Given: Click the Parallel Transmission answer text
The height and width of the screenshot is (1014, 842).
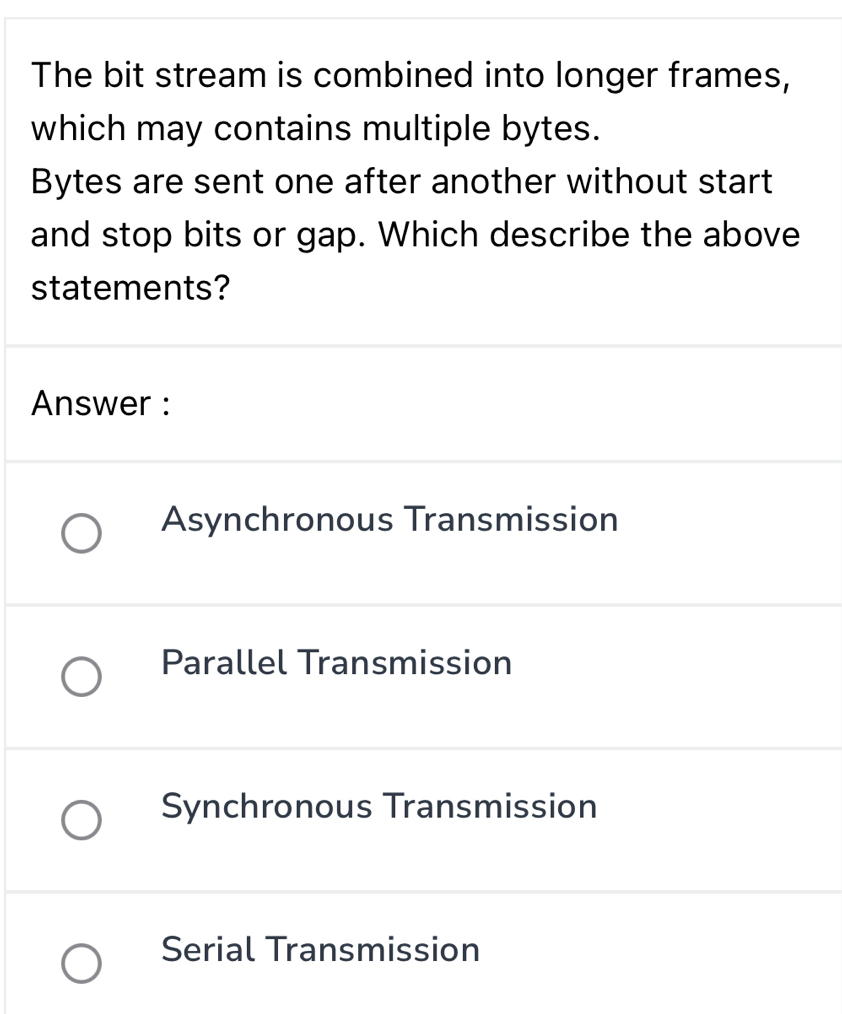Looking at the screenshot, I should tap(336, 663).
